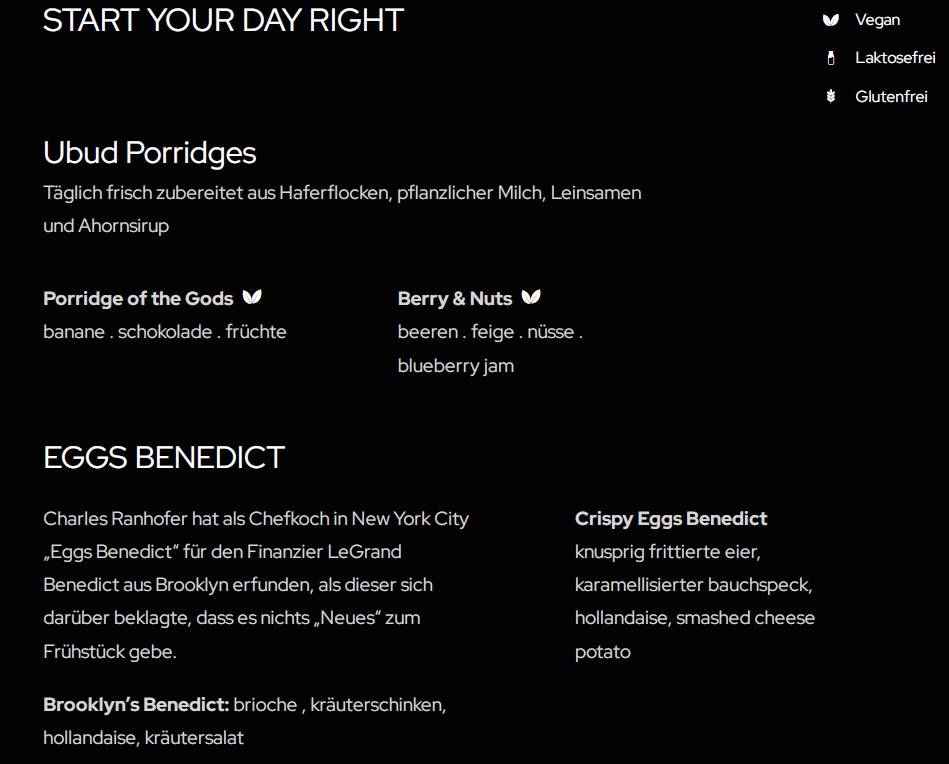Click the Ubud Porridges heading
The height and width of the screenshot is (764, 949).
pyautogui.click(x=149, y=153)
